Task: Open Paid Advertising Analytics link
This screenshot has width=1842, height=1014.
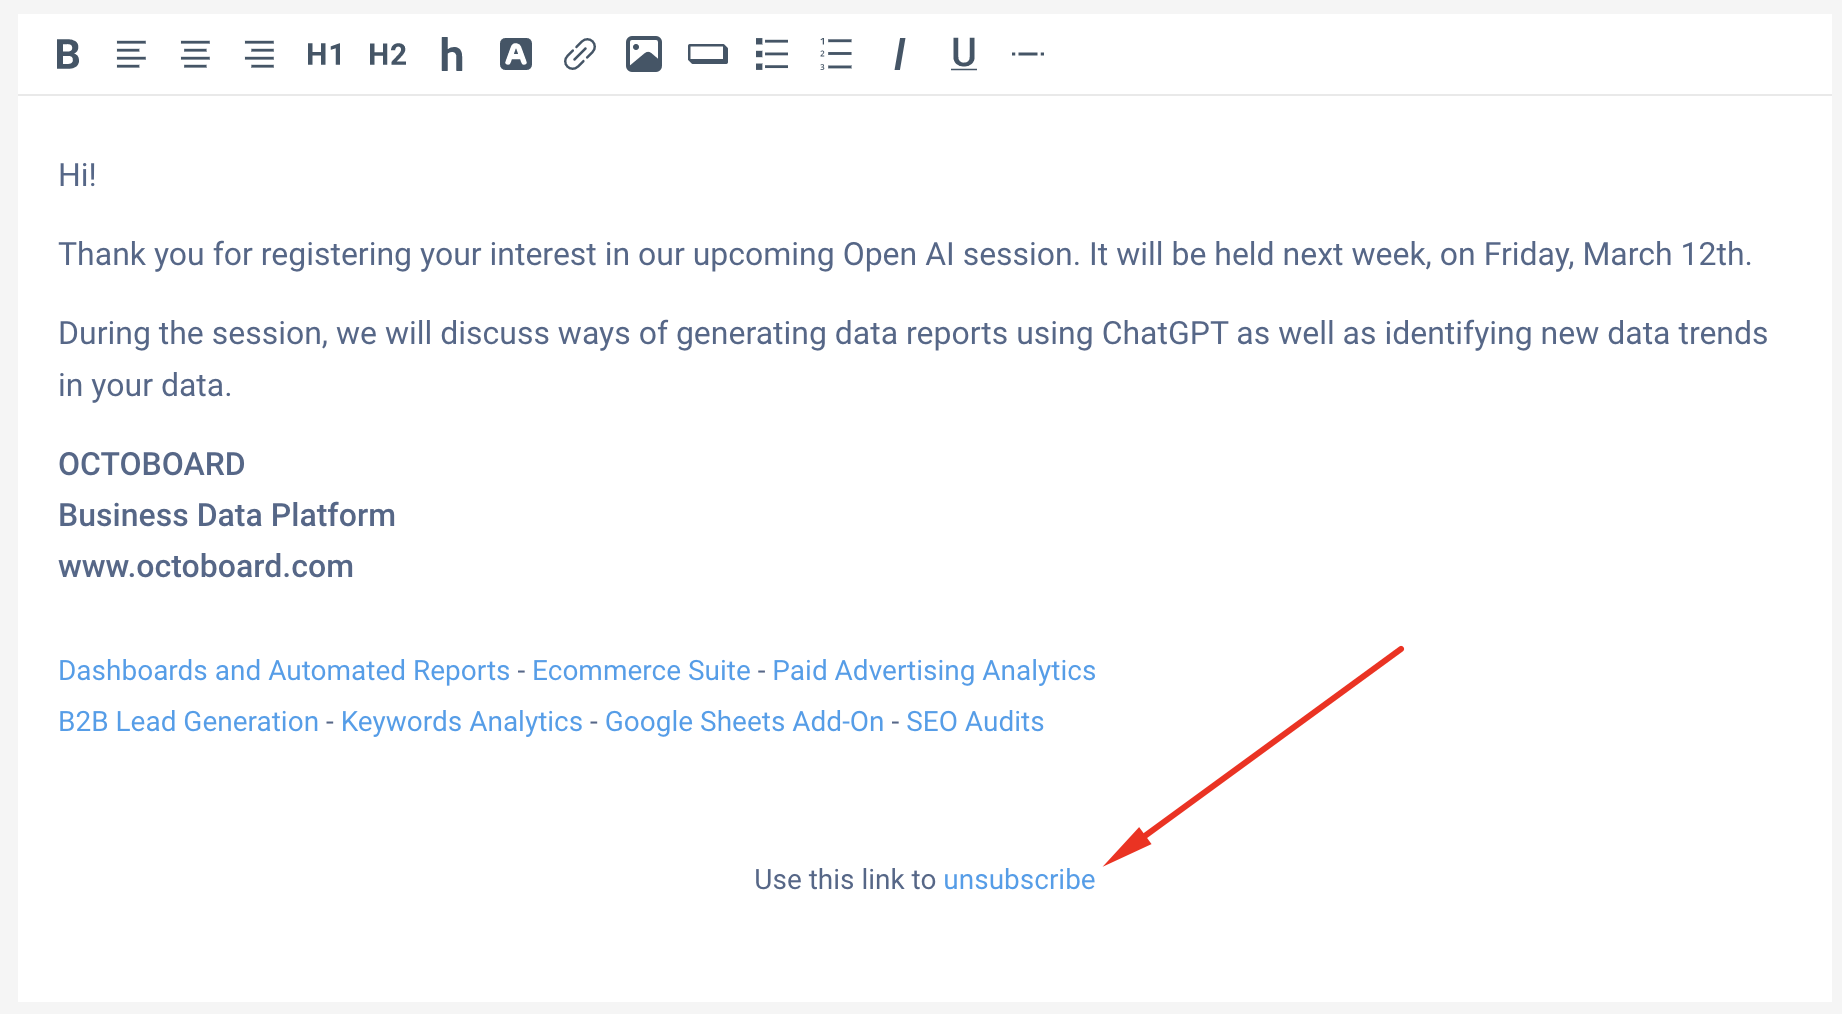Action: tap(934, 670)
